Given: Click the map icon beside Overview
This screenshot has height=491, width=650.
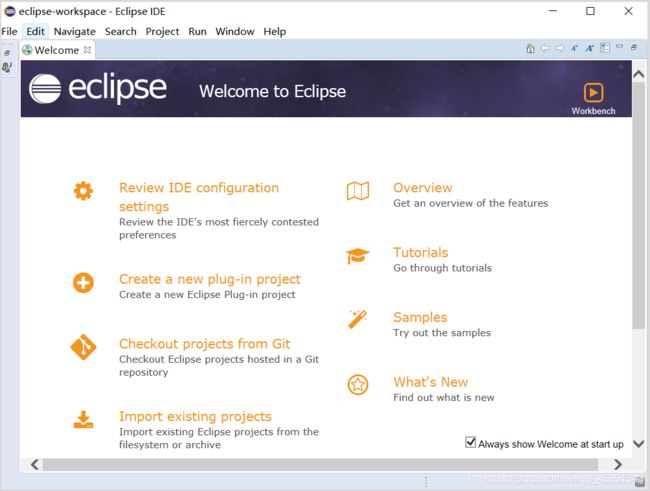Looking at the screenshot, I should tap(358, 191).
